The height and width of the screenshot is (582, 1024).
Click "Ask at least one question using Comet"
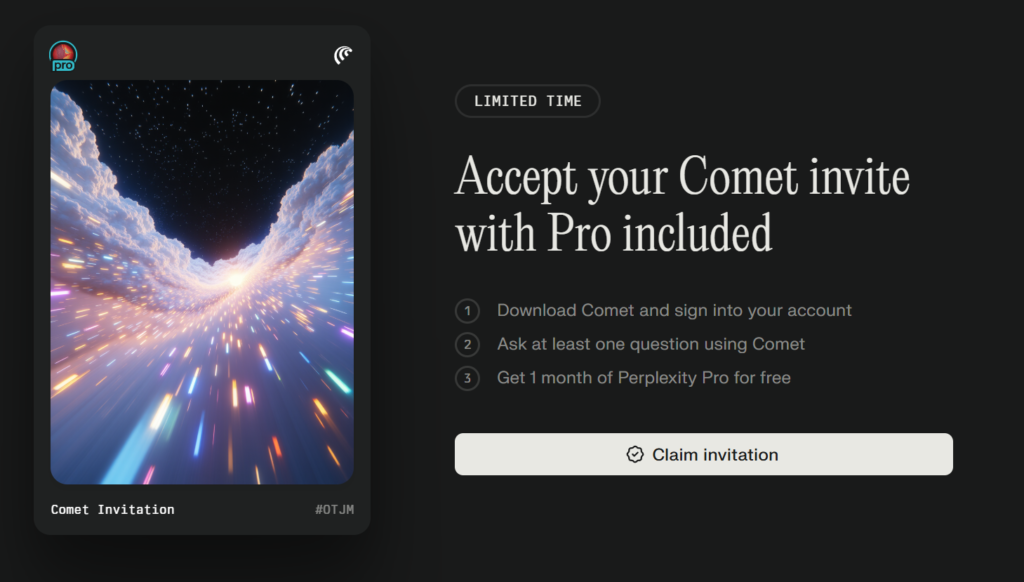tap(650, 344)
